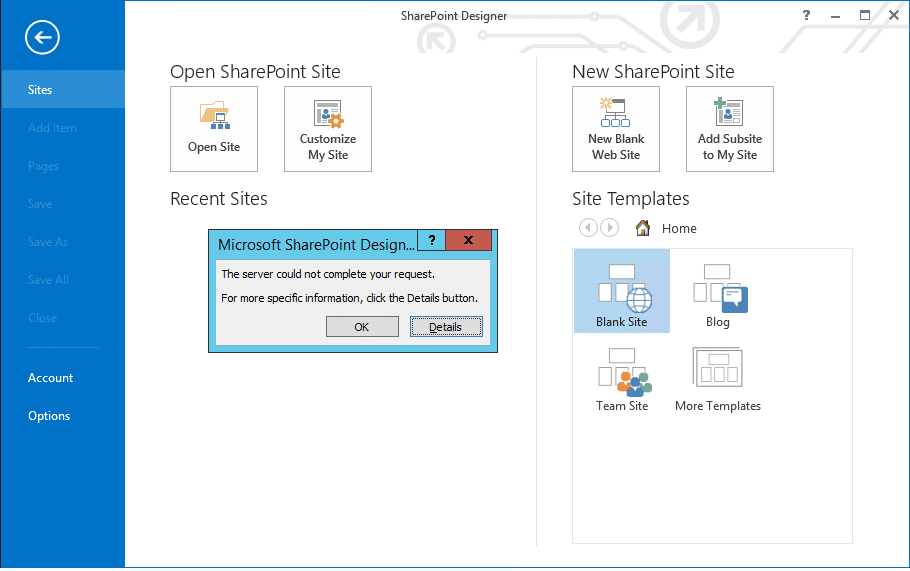Close the SharePoint Designer window

[x=894, y=16]
